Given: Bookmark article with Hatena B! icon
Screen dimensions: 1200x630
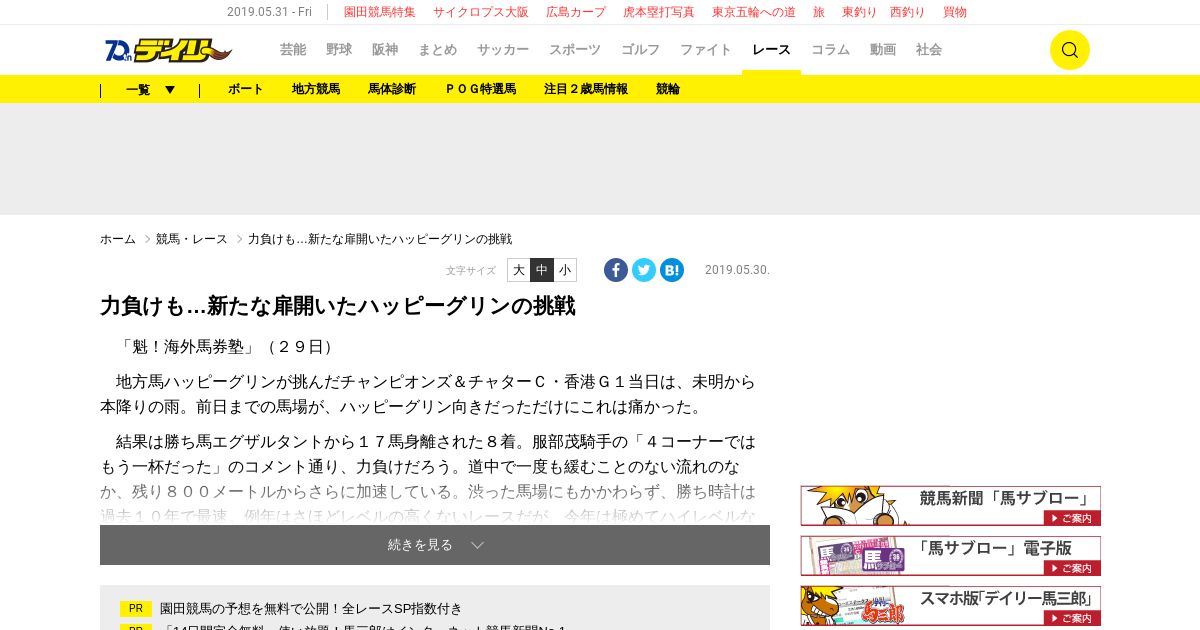Looking at the screenshot, I should coord(672,270).
